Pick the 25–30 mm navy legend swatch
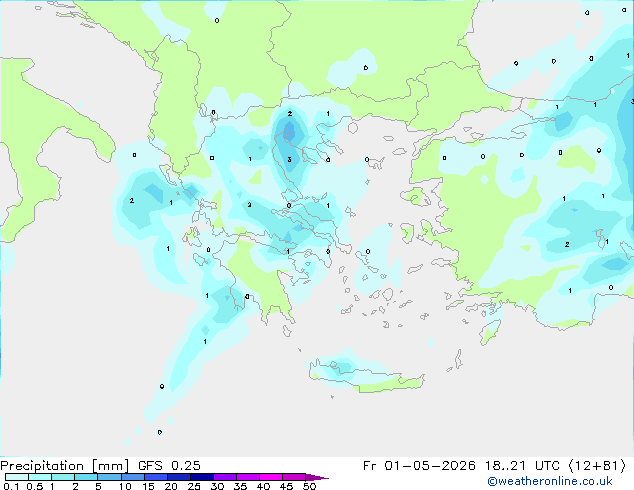634x490 pixels. pyautogui.click(x=202, y=477)
